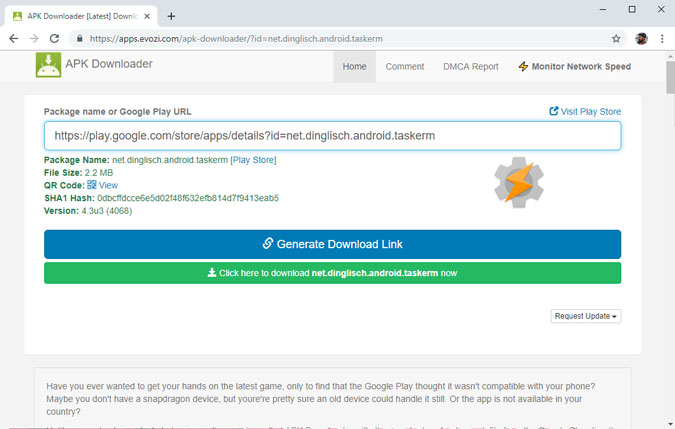Maximize the browser window
Viewport: 675px width, 429px height.
point(632,9)
